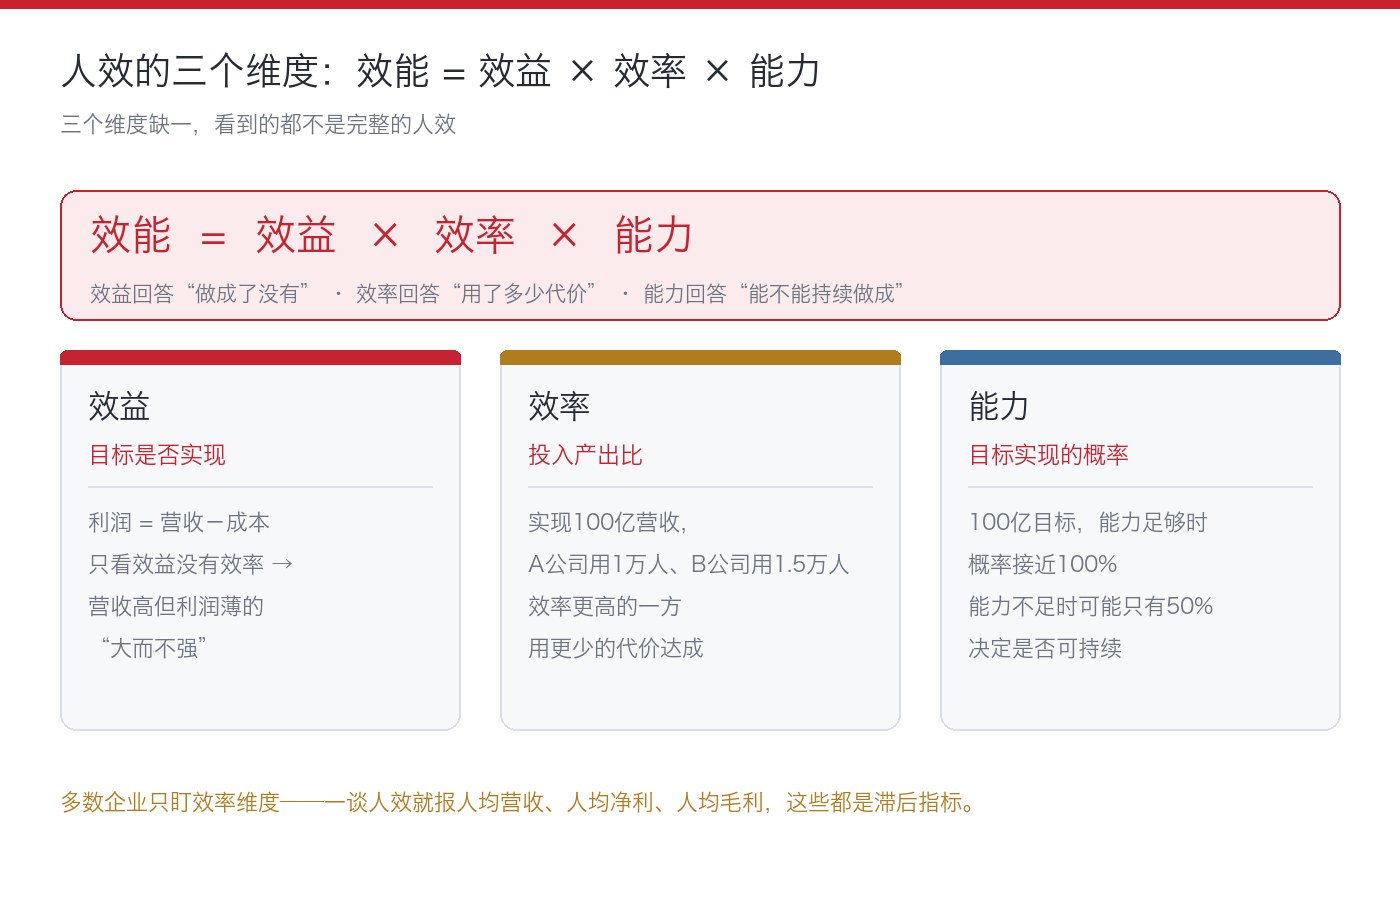Click the line "实现100亿营收，"
Viewport: 1400px width, 900px height.
(x=607, y=522)
